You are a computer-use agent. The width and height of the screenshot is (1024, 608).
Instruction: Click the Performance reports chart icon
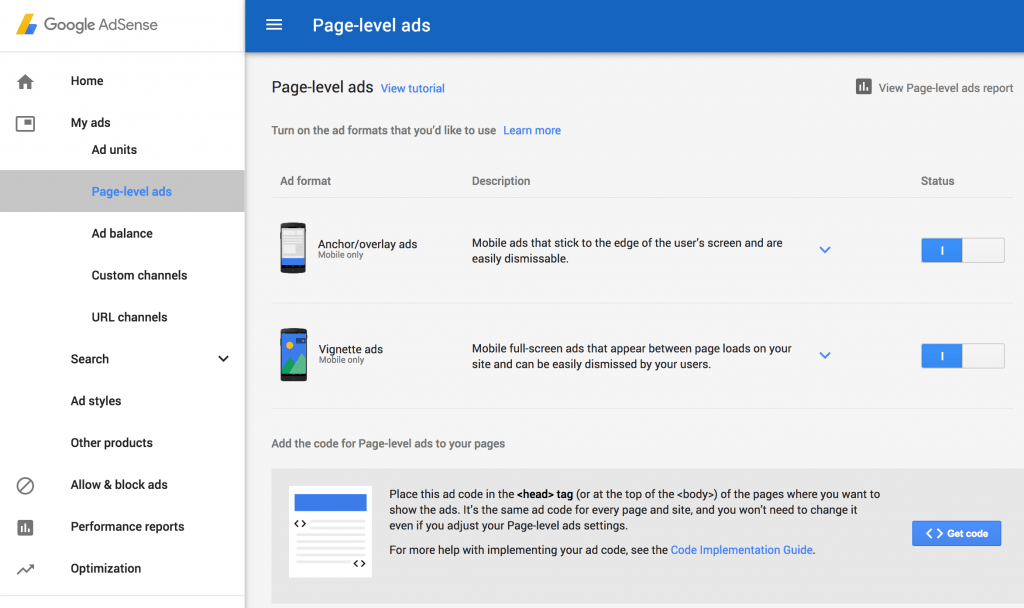point(26,527)
